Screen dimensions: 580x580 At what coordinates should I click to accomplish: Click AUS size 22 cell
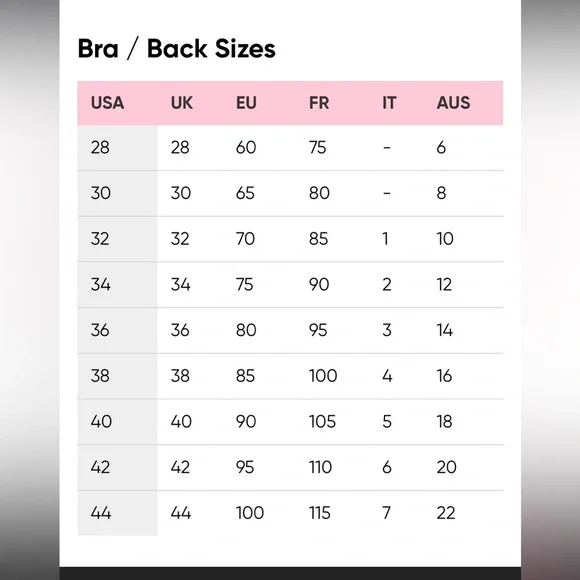446,513
